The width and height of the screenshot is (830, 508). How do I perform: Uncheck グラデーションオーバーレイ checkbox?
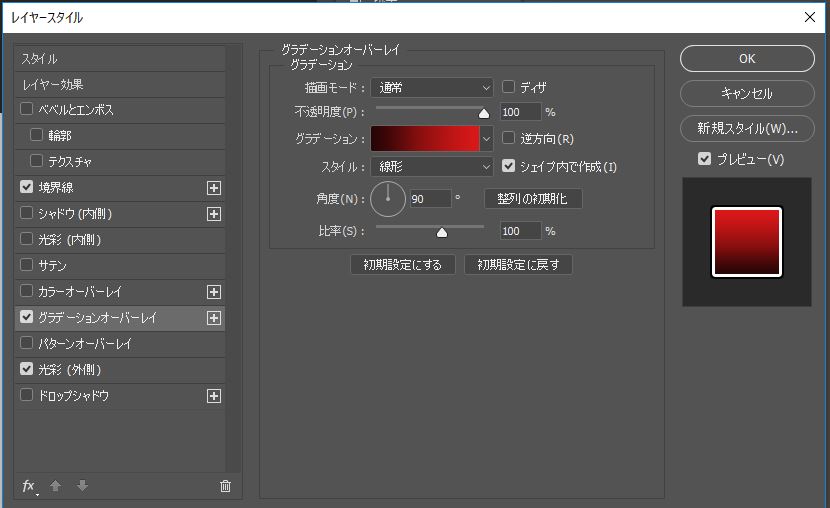[x=26, y=316]
